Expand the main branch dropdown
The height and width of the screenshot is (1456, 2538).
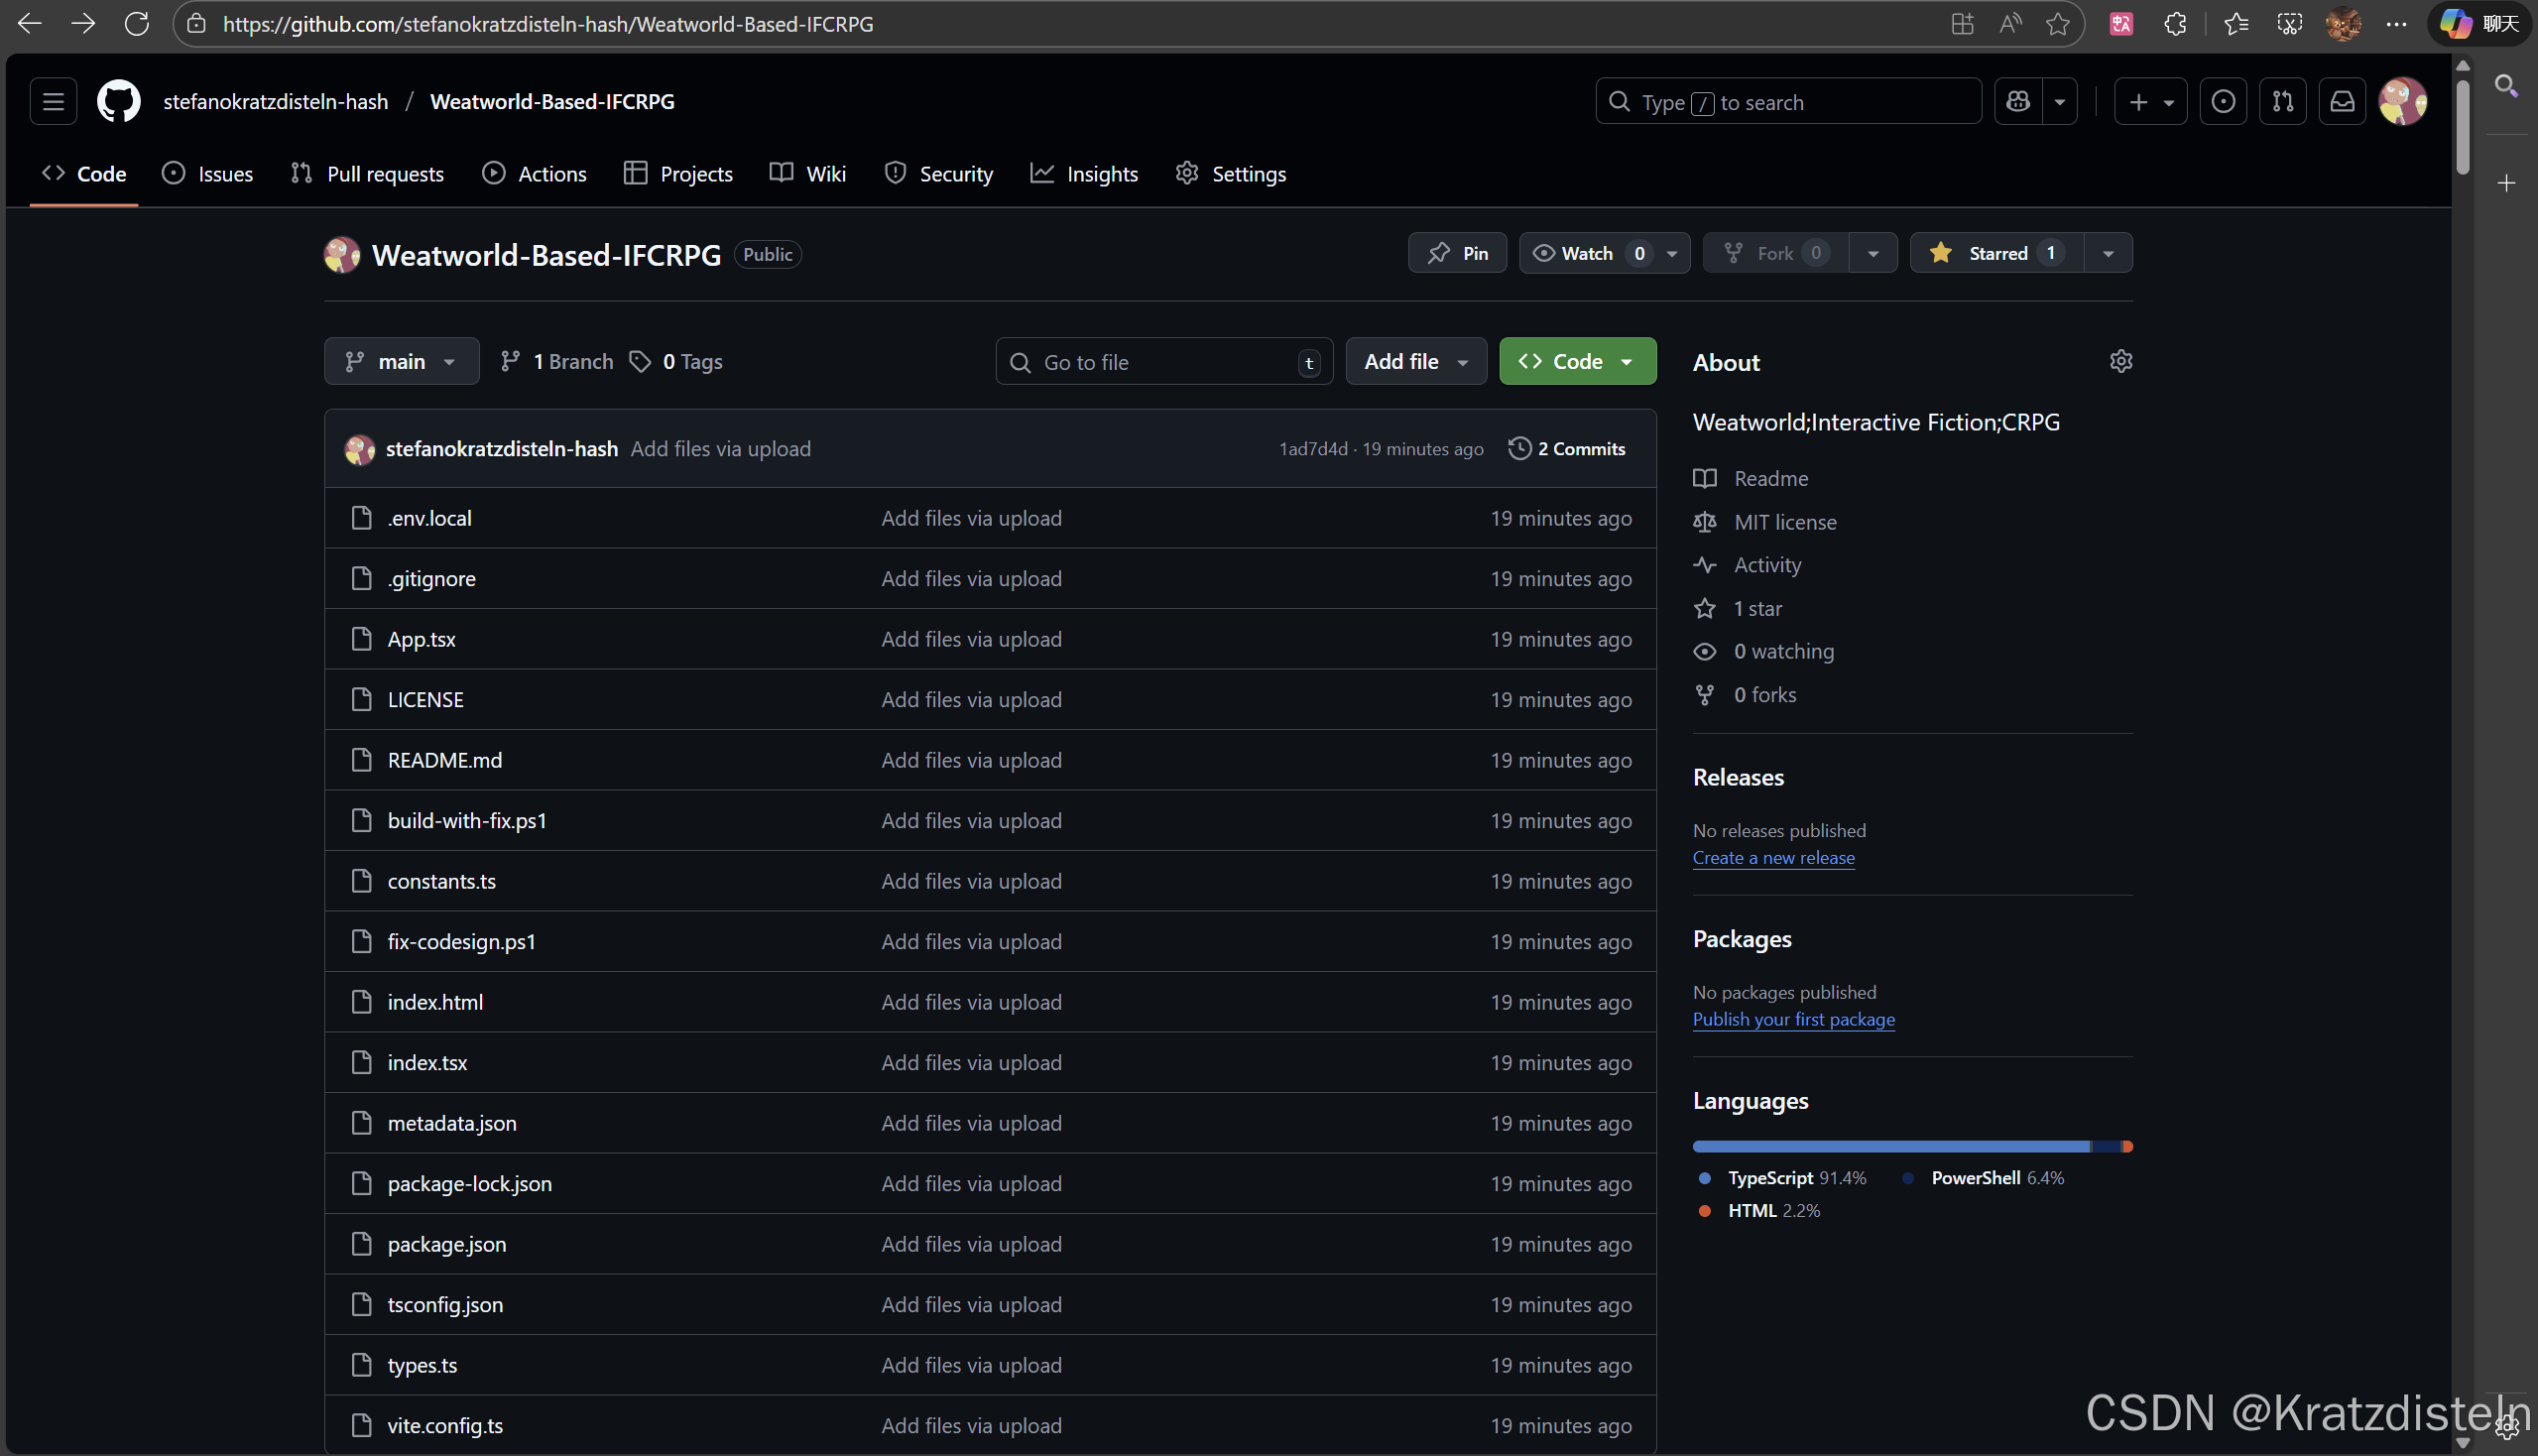click(x=401, y=362)
